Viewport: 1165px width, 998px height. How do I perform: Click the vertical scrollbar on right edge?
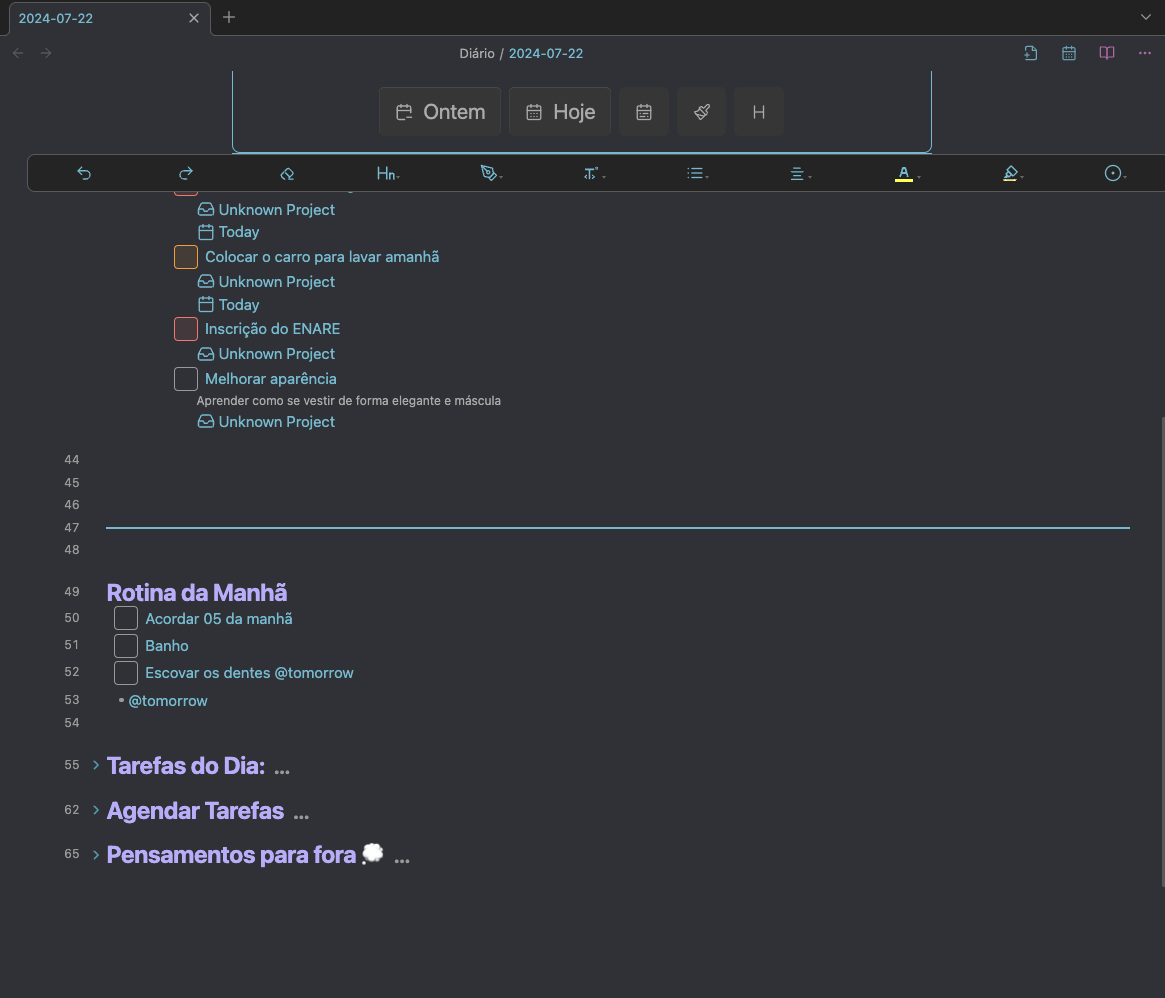1162,651
